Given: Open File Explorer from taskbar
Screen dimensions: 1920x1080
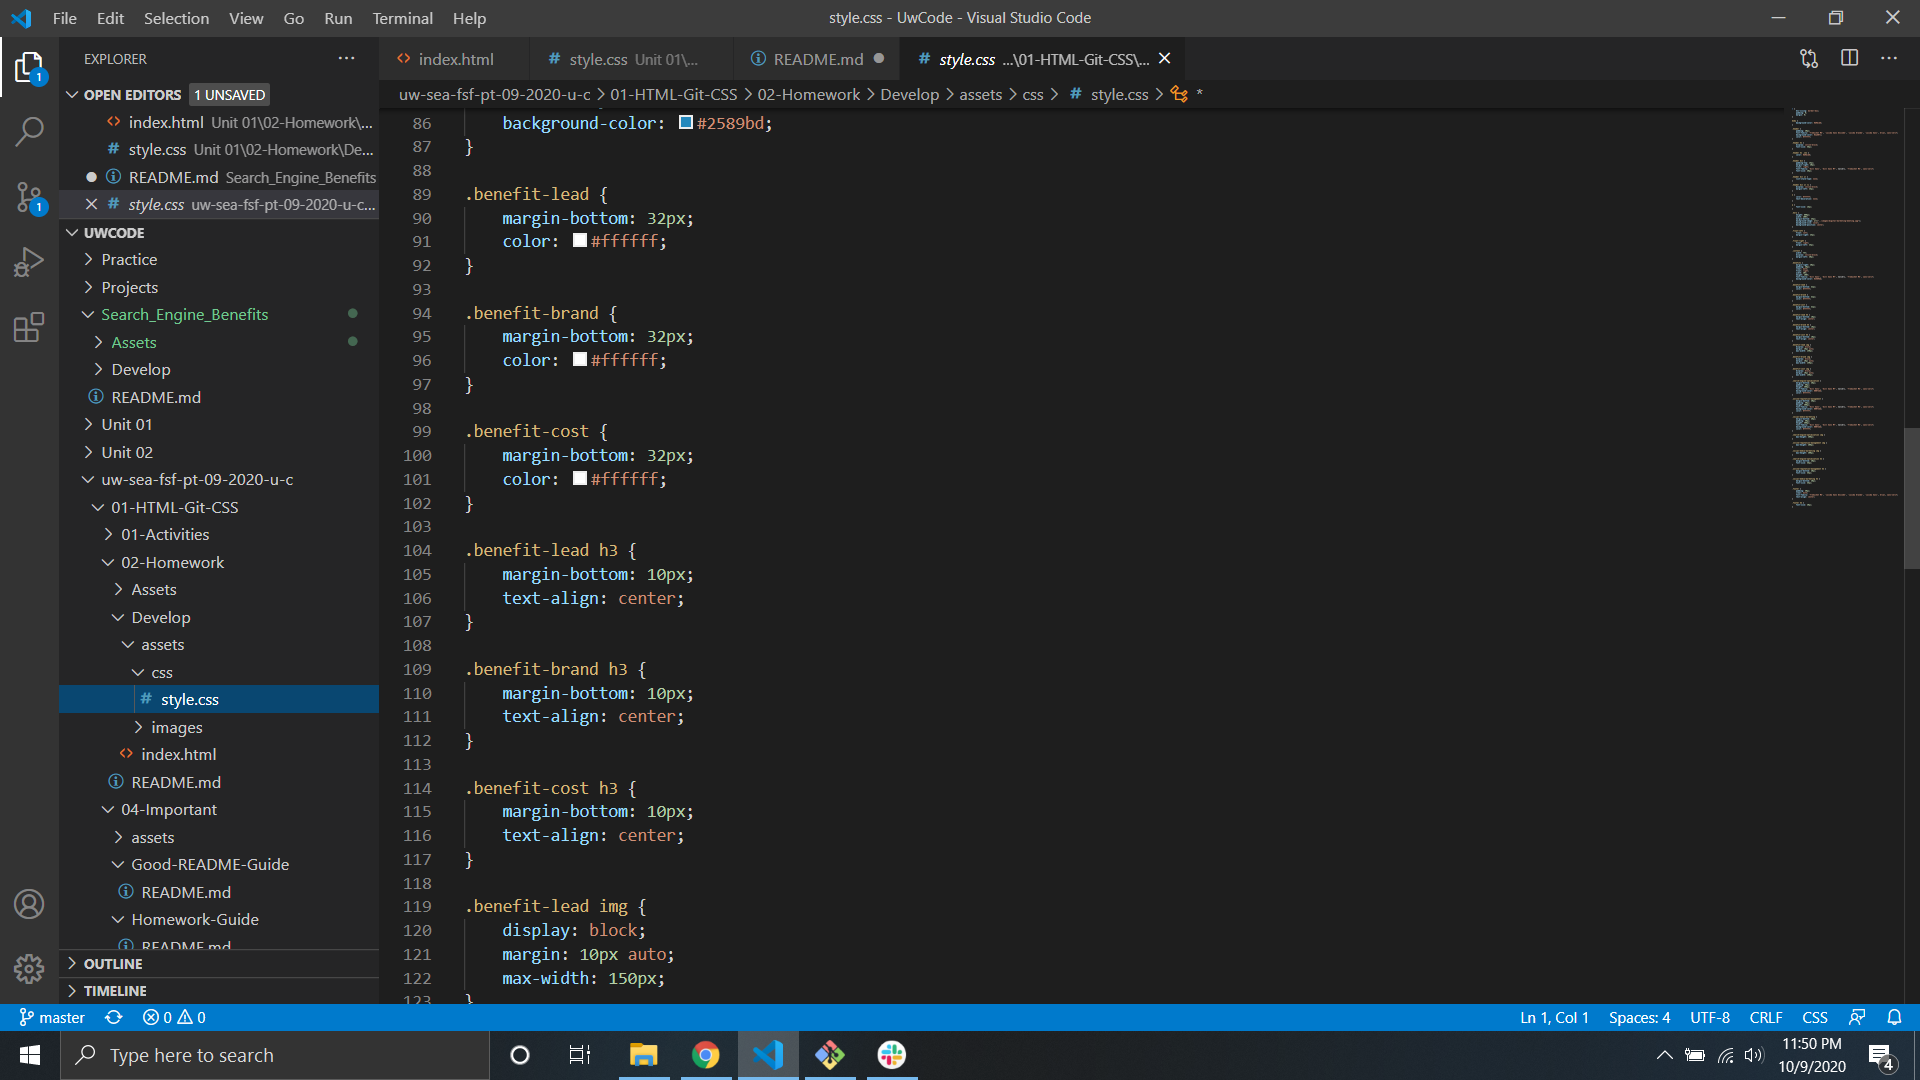Looking at the screenshot, I should click(643, 1055).
